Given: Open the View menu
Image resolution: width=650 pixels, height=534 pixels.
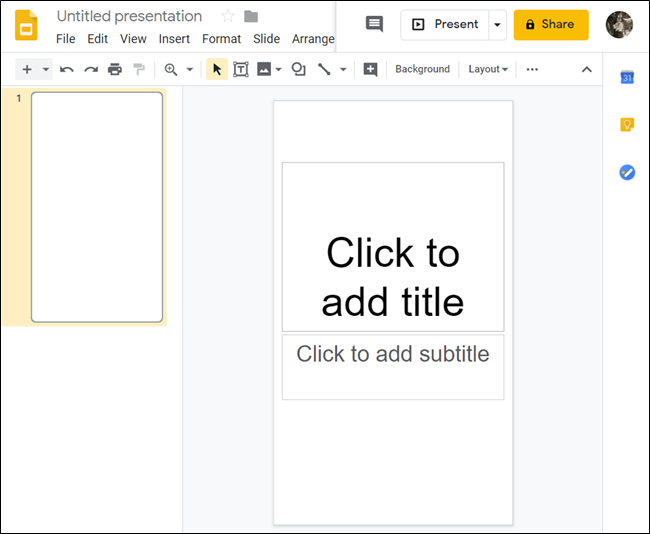Looking at the screenshot, I should tap(133, 39).
